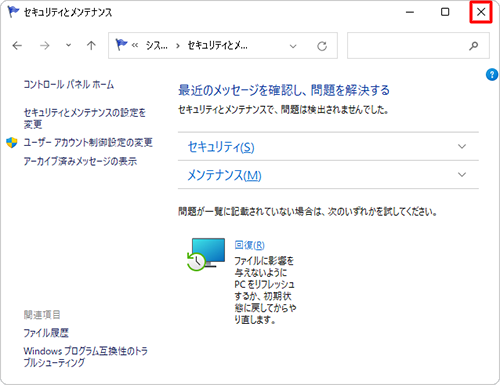Close the セキュリティとメンテナンス window

481,12
